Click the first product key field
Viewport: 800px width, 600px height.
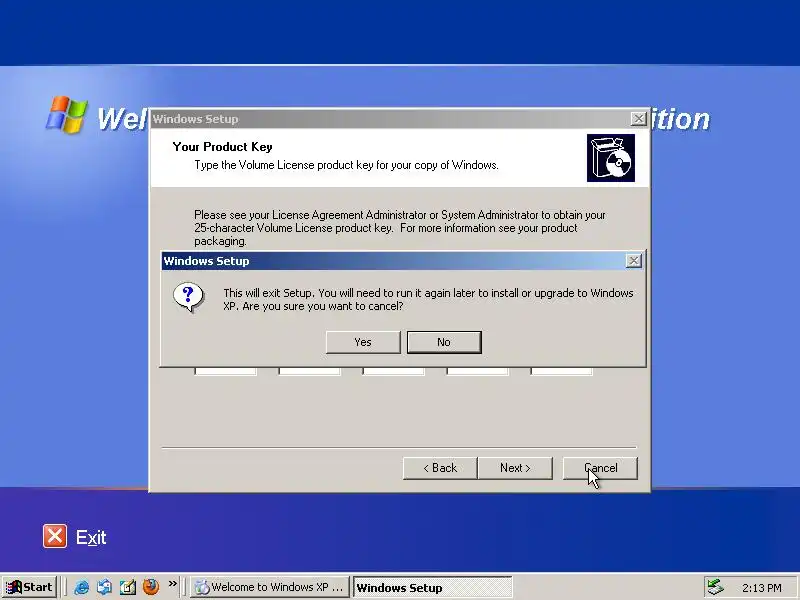pyautogui.click(x=225, y=371)
